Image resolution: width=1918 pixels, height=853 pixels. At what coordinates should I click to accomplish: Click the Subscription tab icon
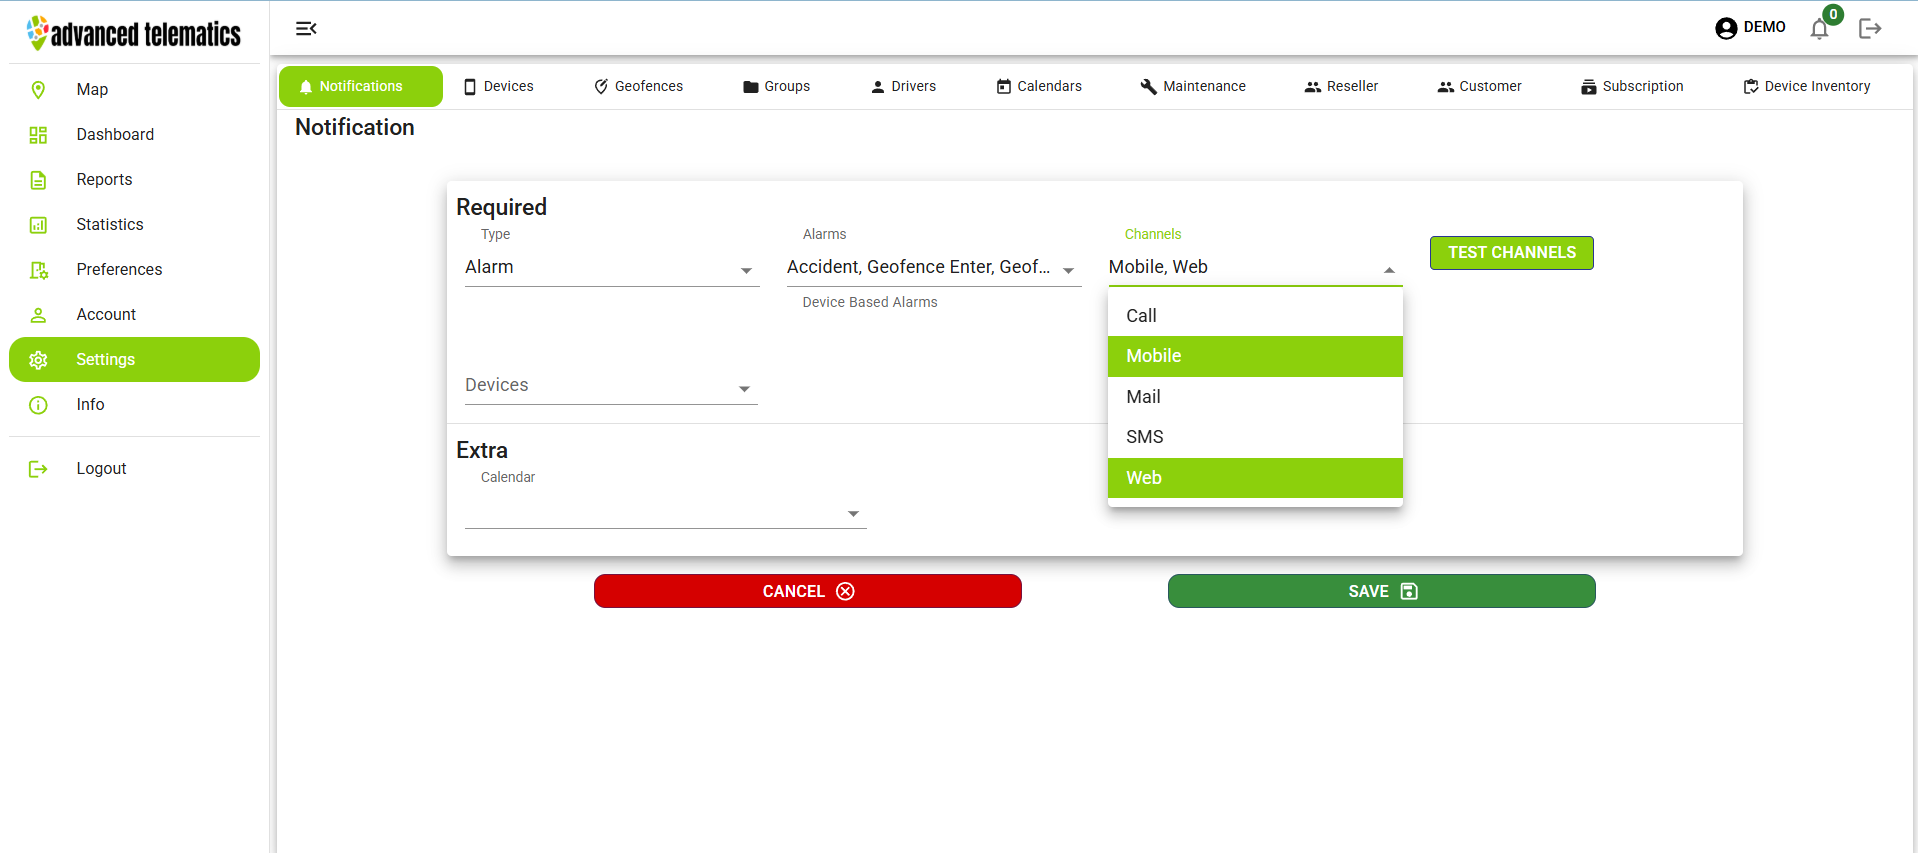tap(1589, 87)
